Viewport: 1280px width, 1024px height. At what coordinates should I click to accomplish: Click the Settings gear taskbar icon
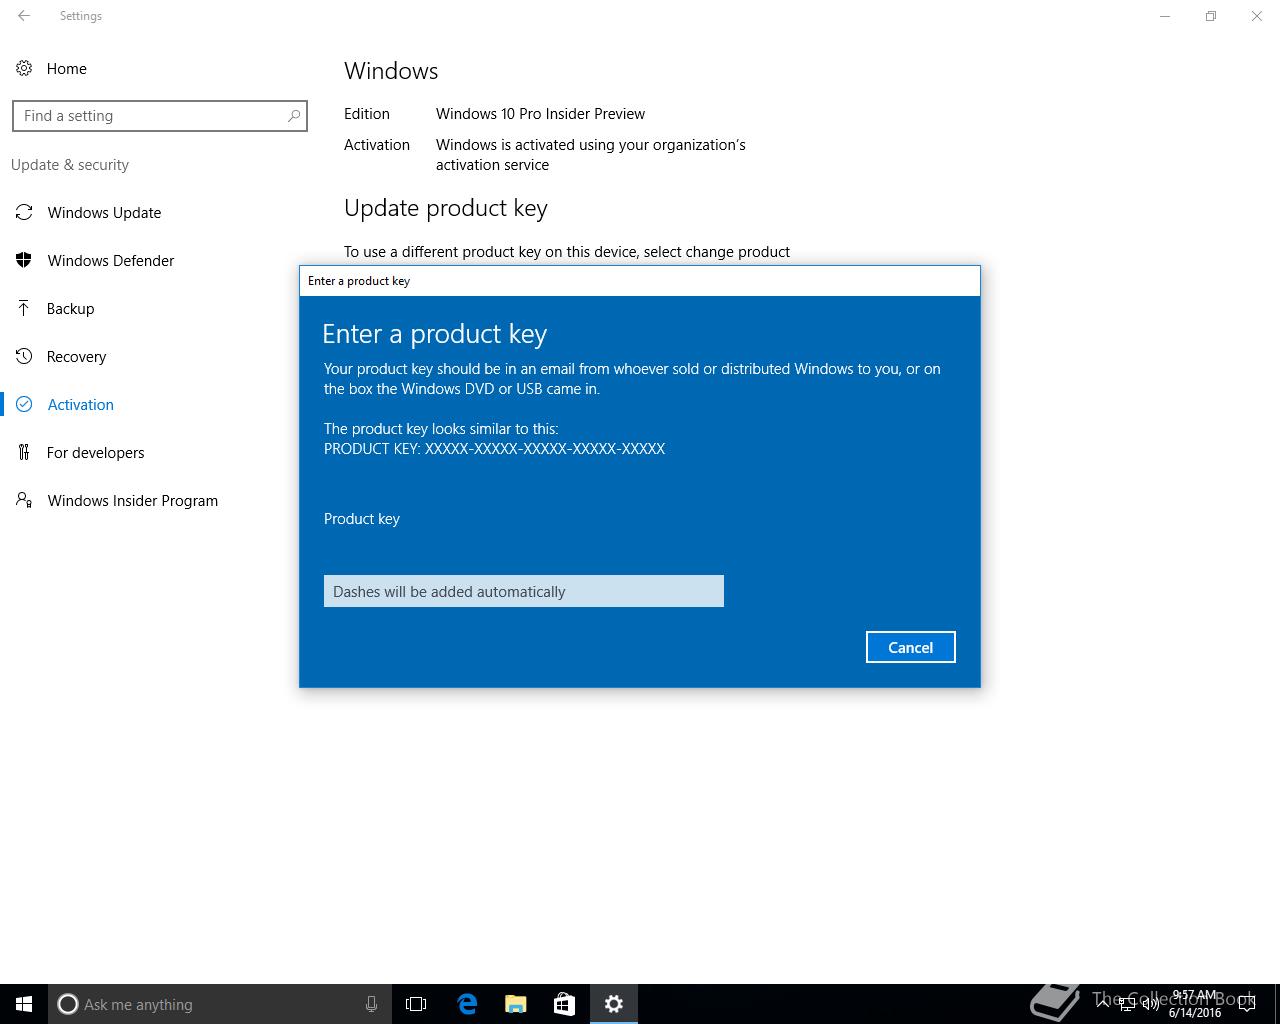click(x=614, y=1004)
